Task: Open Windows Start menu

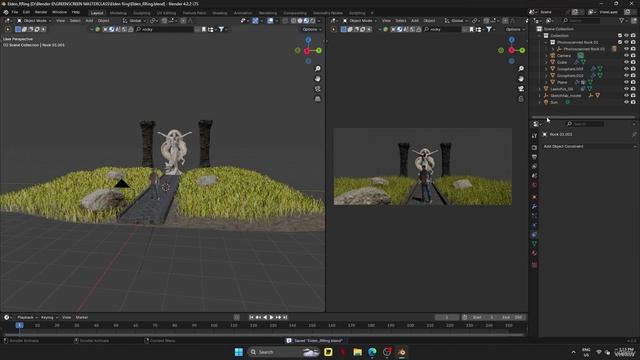Action: 239,352
